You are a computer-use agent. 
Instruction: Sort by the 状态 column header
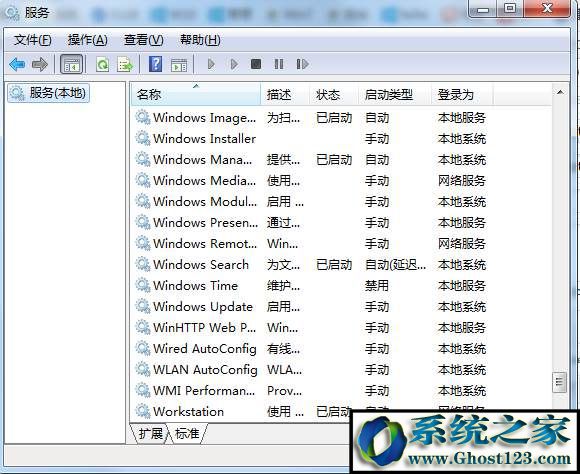click(334, 95)
